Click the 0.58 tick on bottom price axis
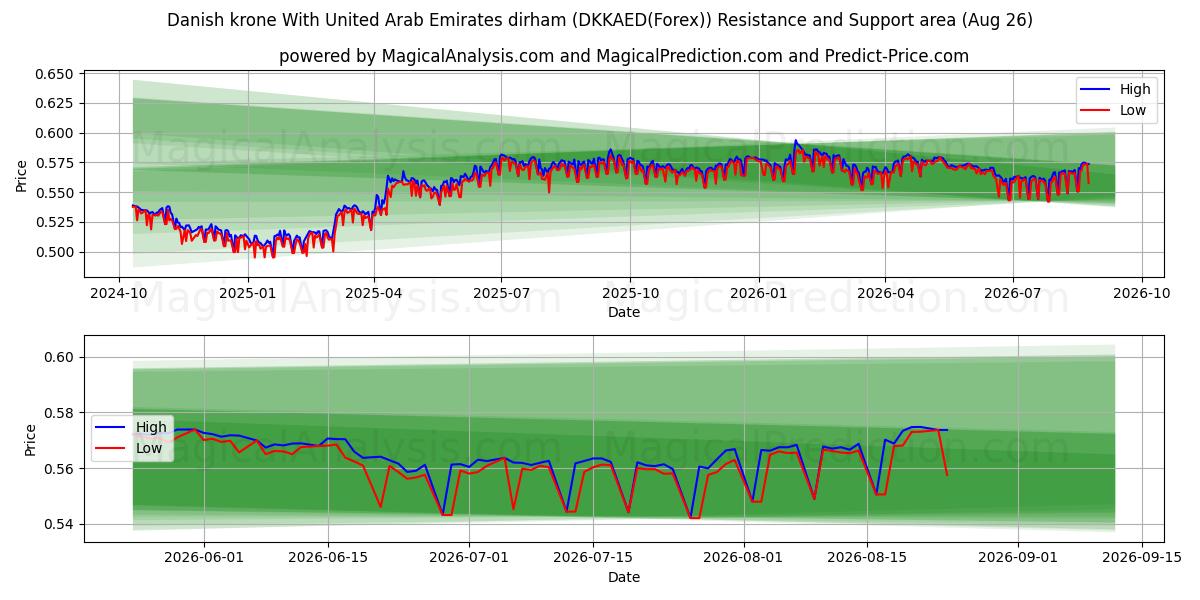 [x=60, y=413]
